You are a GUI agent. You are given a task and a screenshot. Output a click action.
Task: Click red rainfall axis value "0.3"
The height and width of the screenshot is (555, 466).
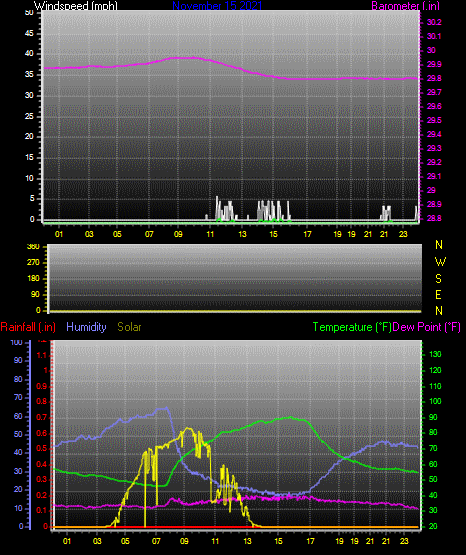pos(42,480)
